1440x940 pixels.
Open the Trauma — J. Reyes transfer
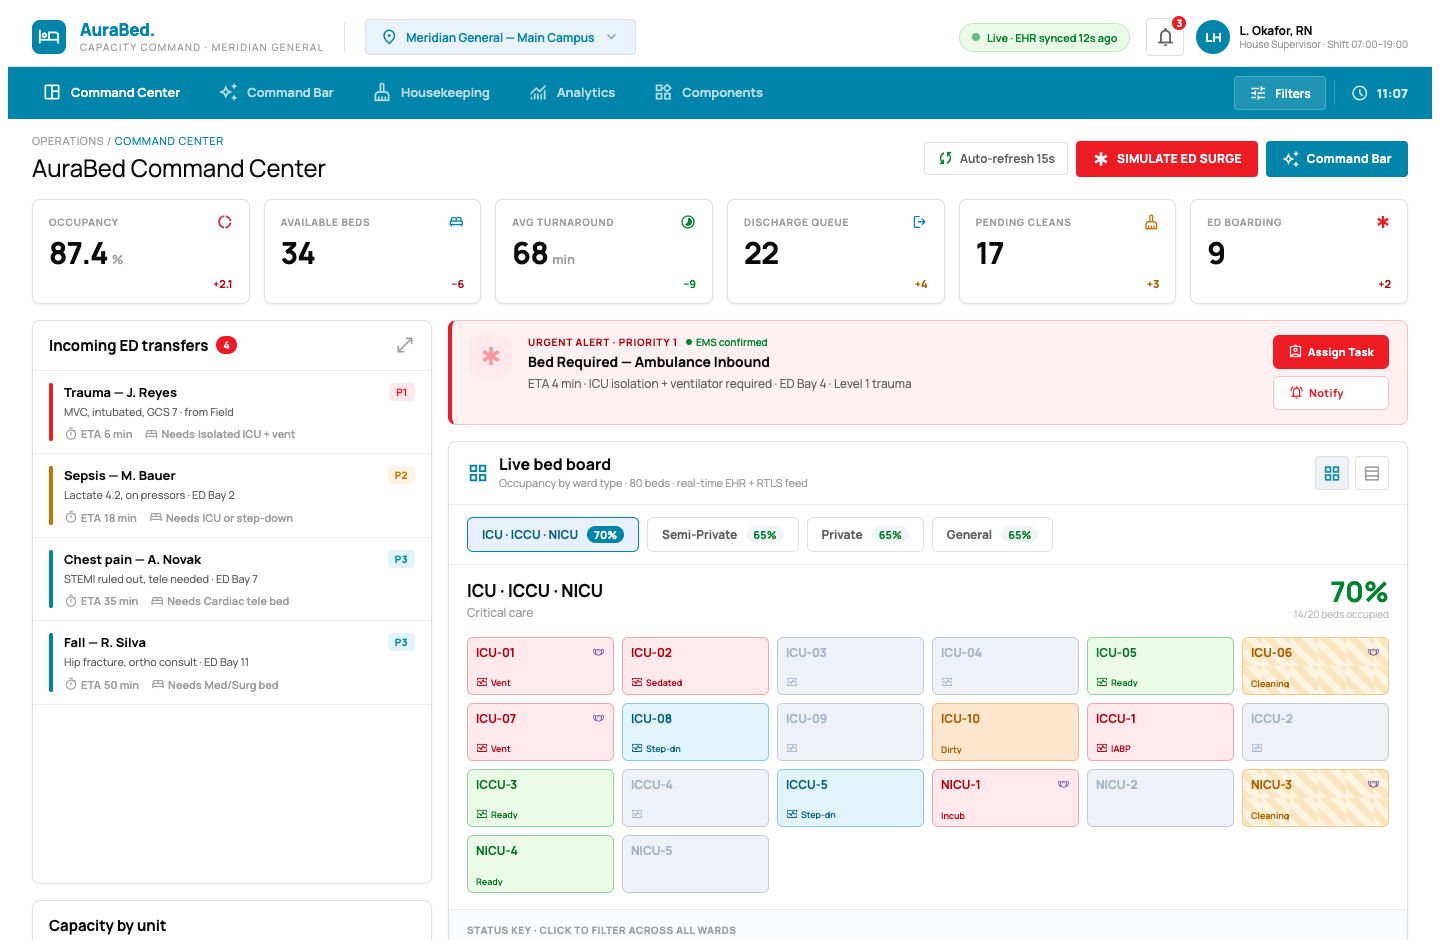232,412
